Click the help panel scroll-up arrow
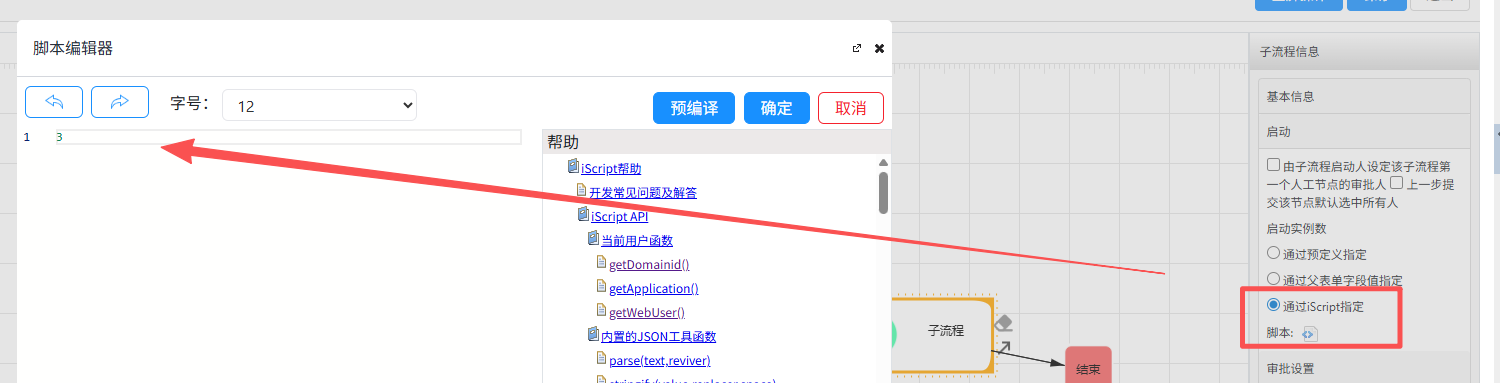The image size is (1500, 383). tap(883, 162)
